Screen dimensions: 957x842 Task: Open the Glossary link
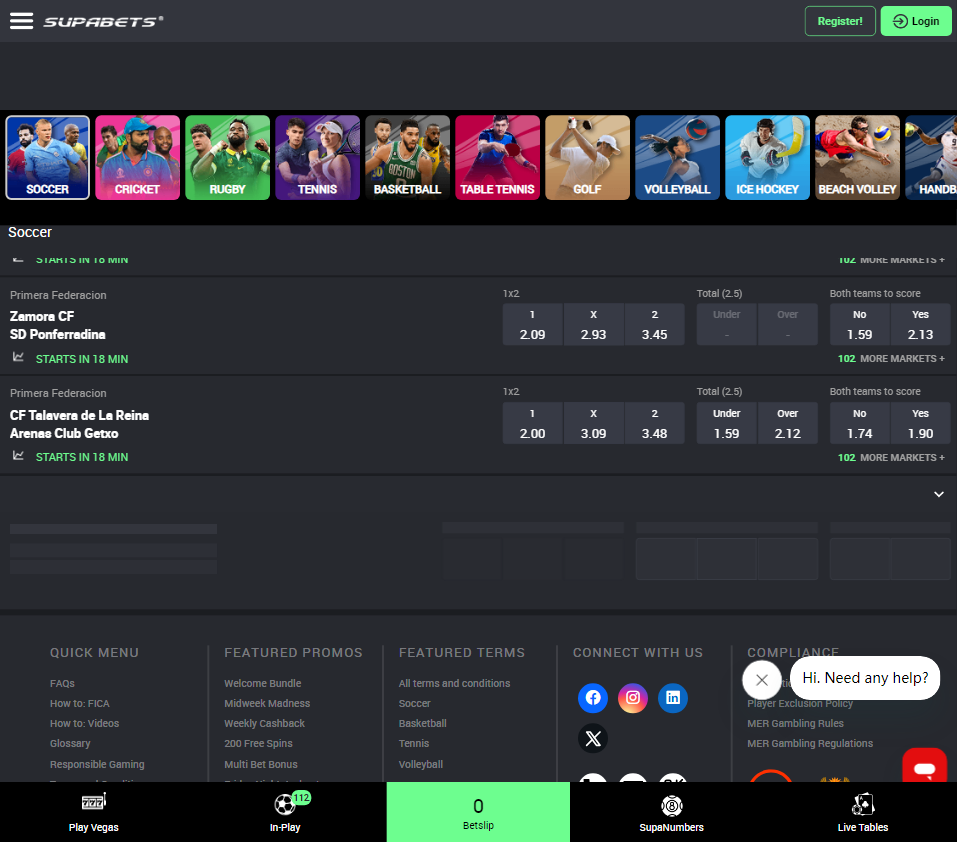(70, 744)
